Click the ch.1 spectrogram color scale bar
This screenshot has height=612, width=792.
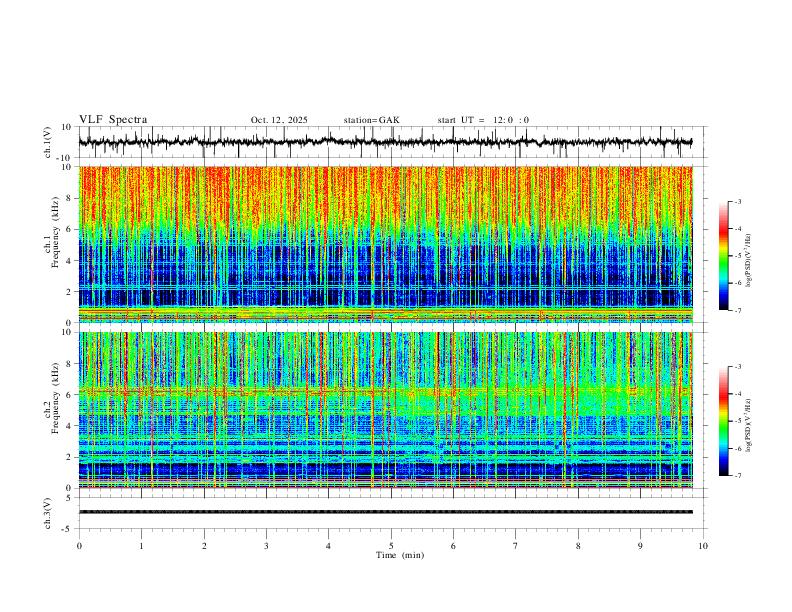pos(723,256)
